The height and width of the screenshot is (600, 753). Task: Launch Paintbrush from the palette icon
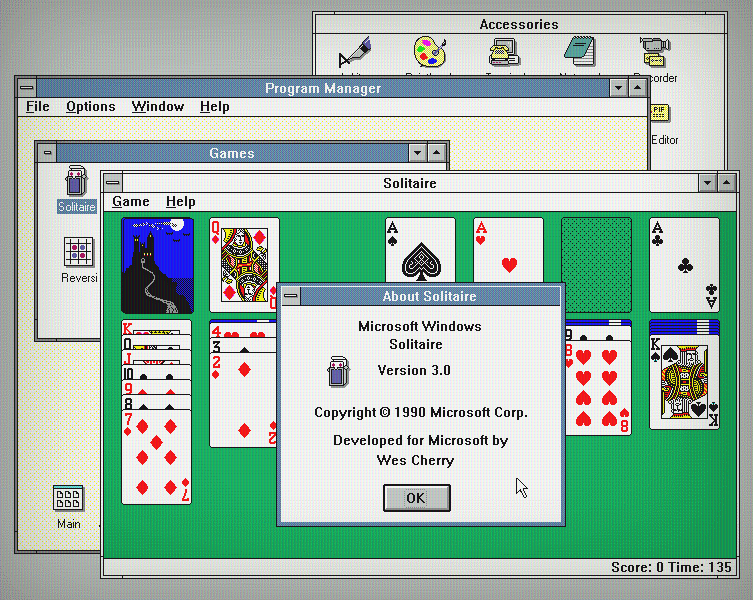[429, 52]
